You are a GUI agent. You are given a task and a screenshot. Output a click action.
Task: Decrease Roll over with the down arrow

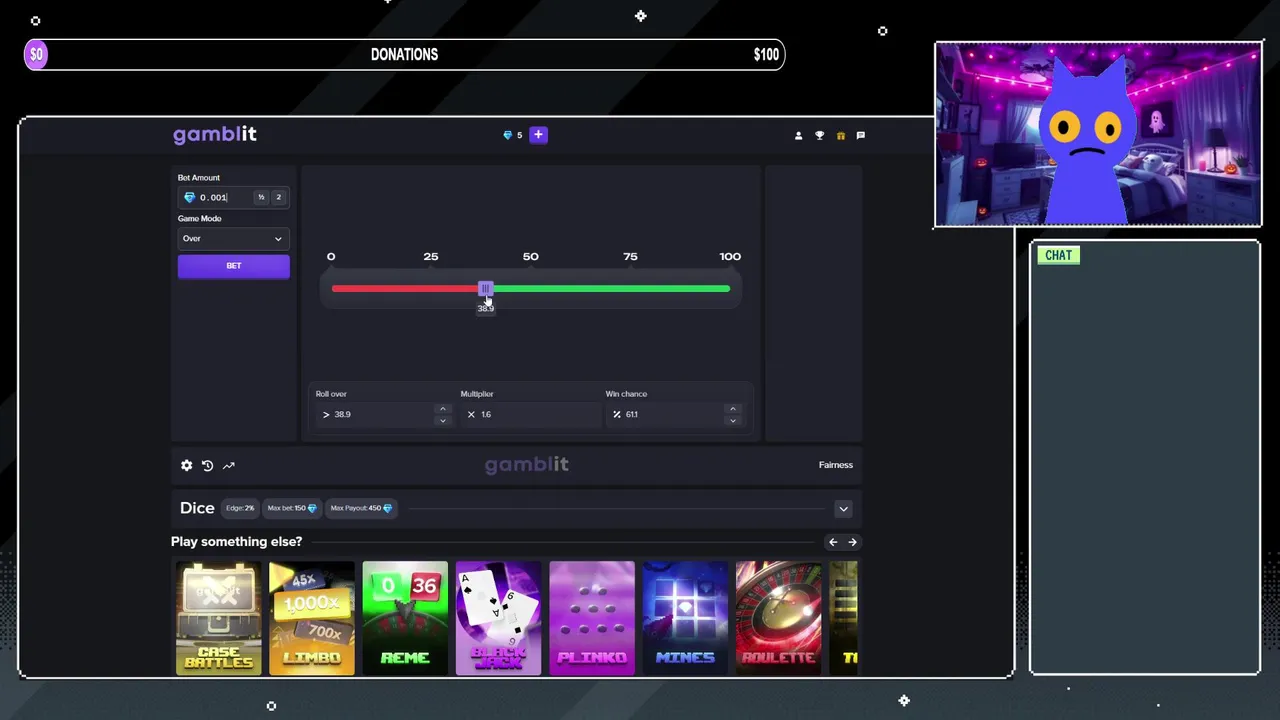pos(443,420)
